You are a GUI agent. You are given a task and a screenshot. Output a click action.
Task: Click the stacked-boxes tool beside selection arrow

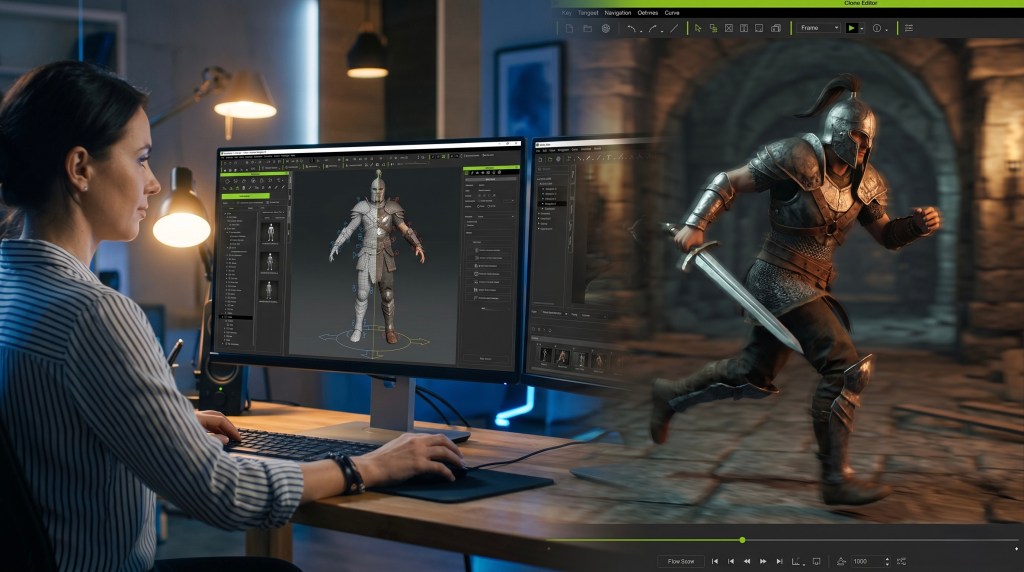click(713, 28)
